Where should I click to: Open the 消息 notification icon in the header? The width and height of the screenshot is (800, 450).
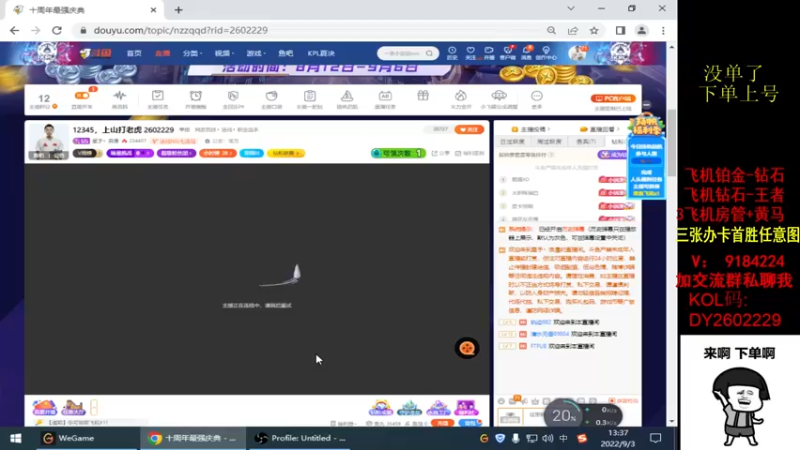527,53
